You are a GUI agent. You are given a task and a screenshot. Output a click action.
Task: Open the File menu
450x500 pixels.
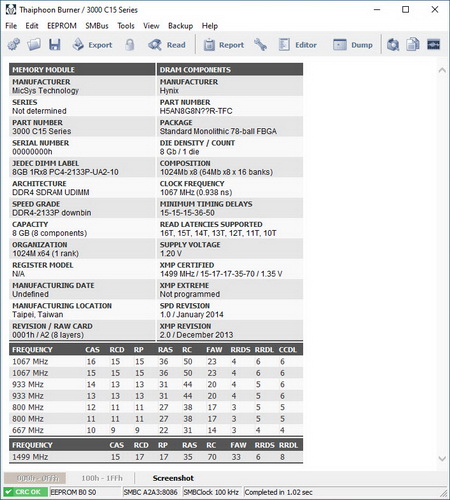click(x=11, y=26)
